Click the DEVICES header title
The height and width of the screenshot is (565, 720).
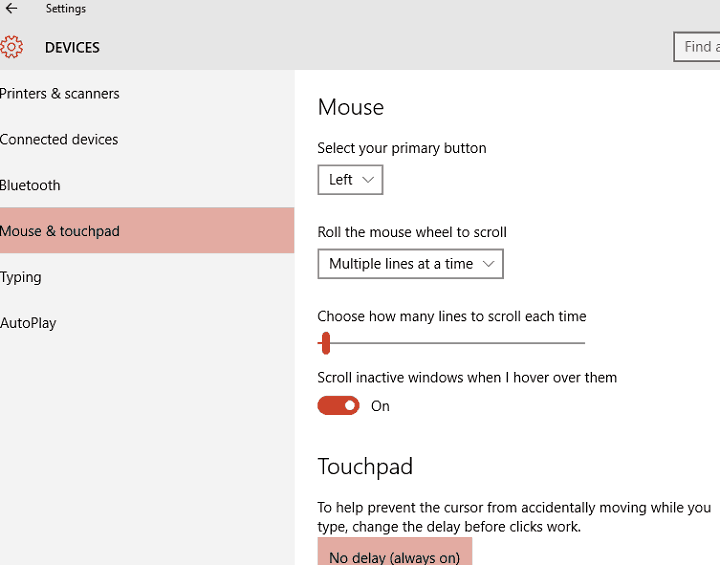pos(72,47)
